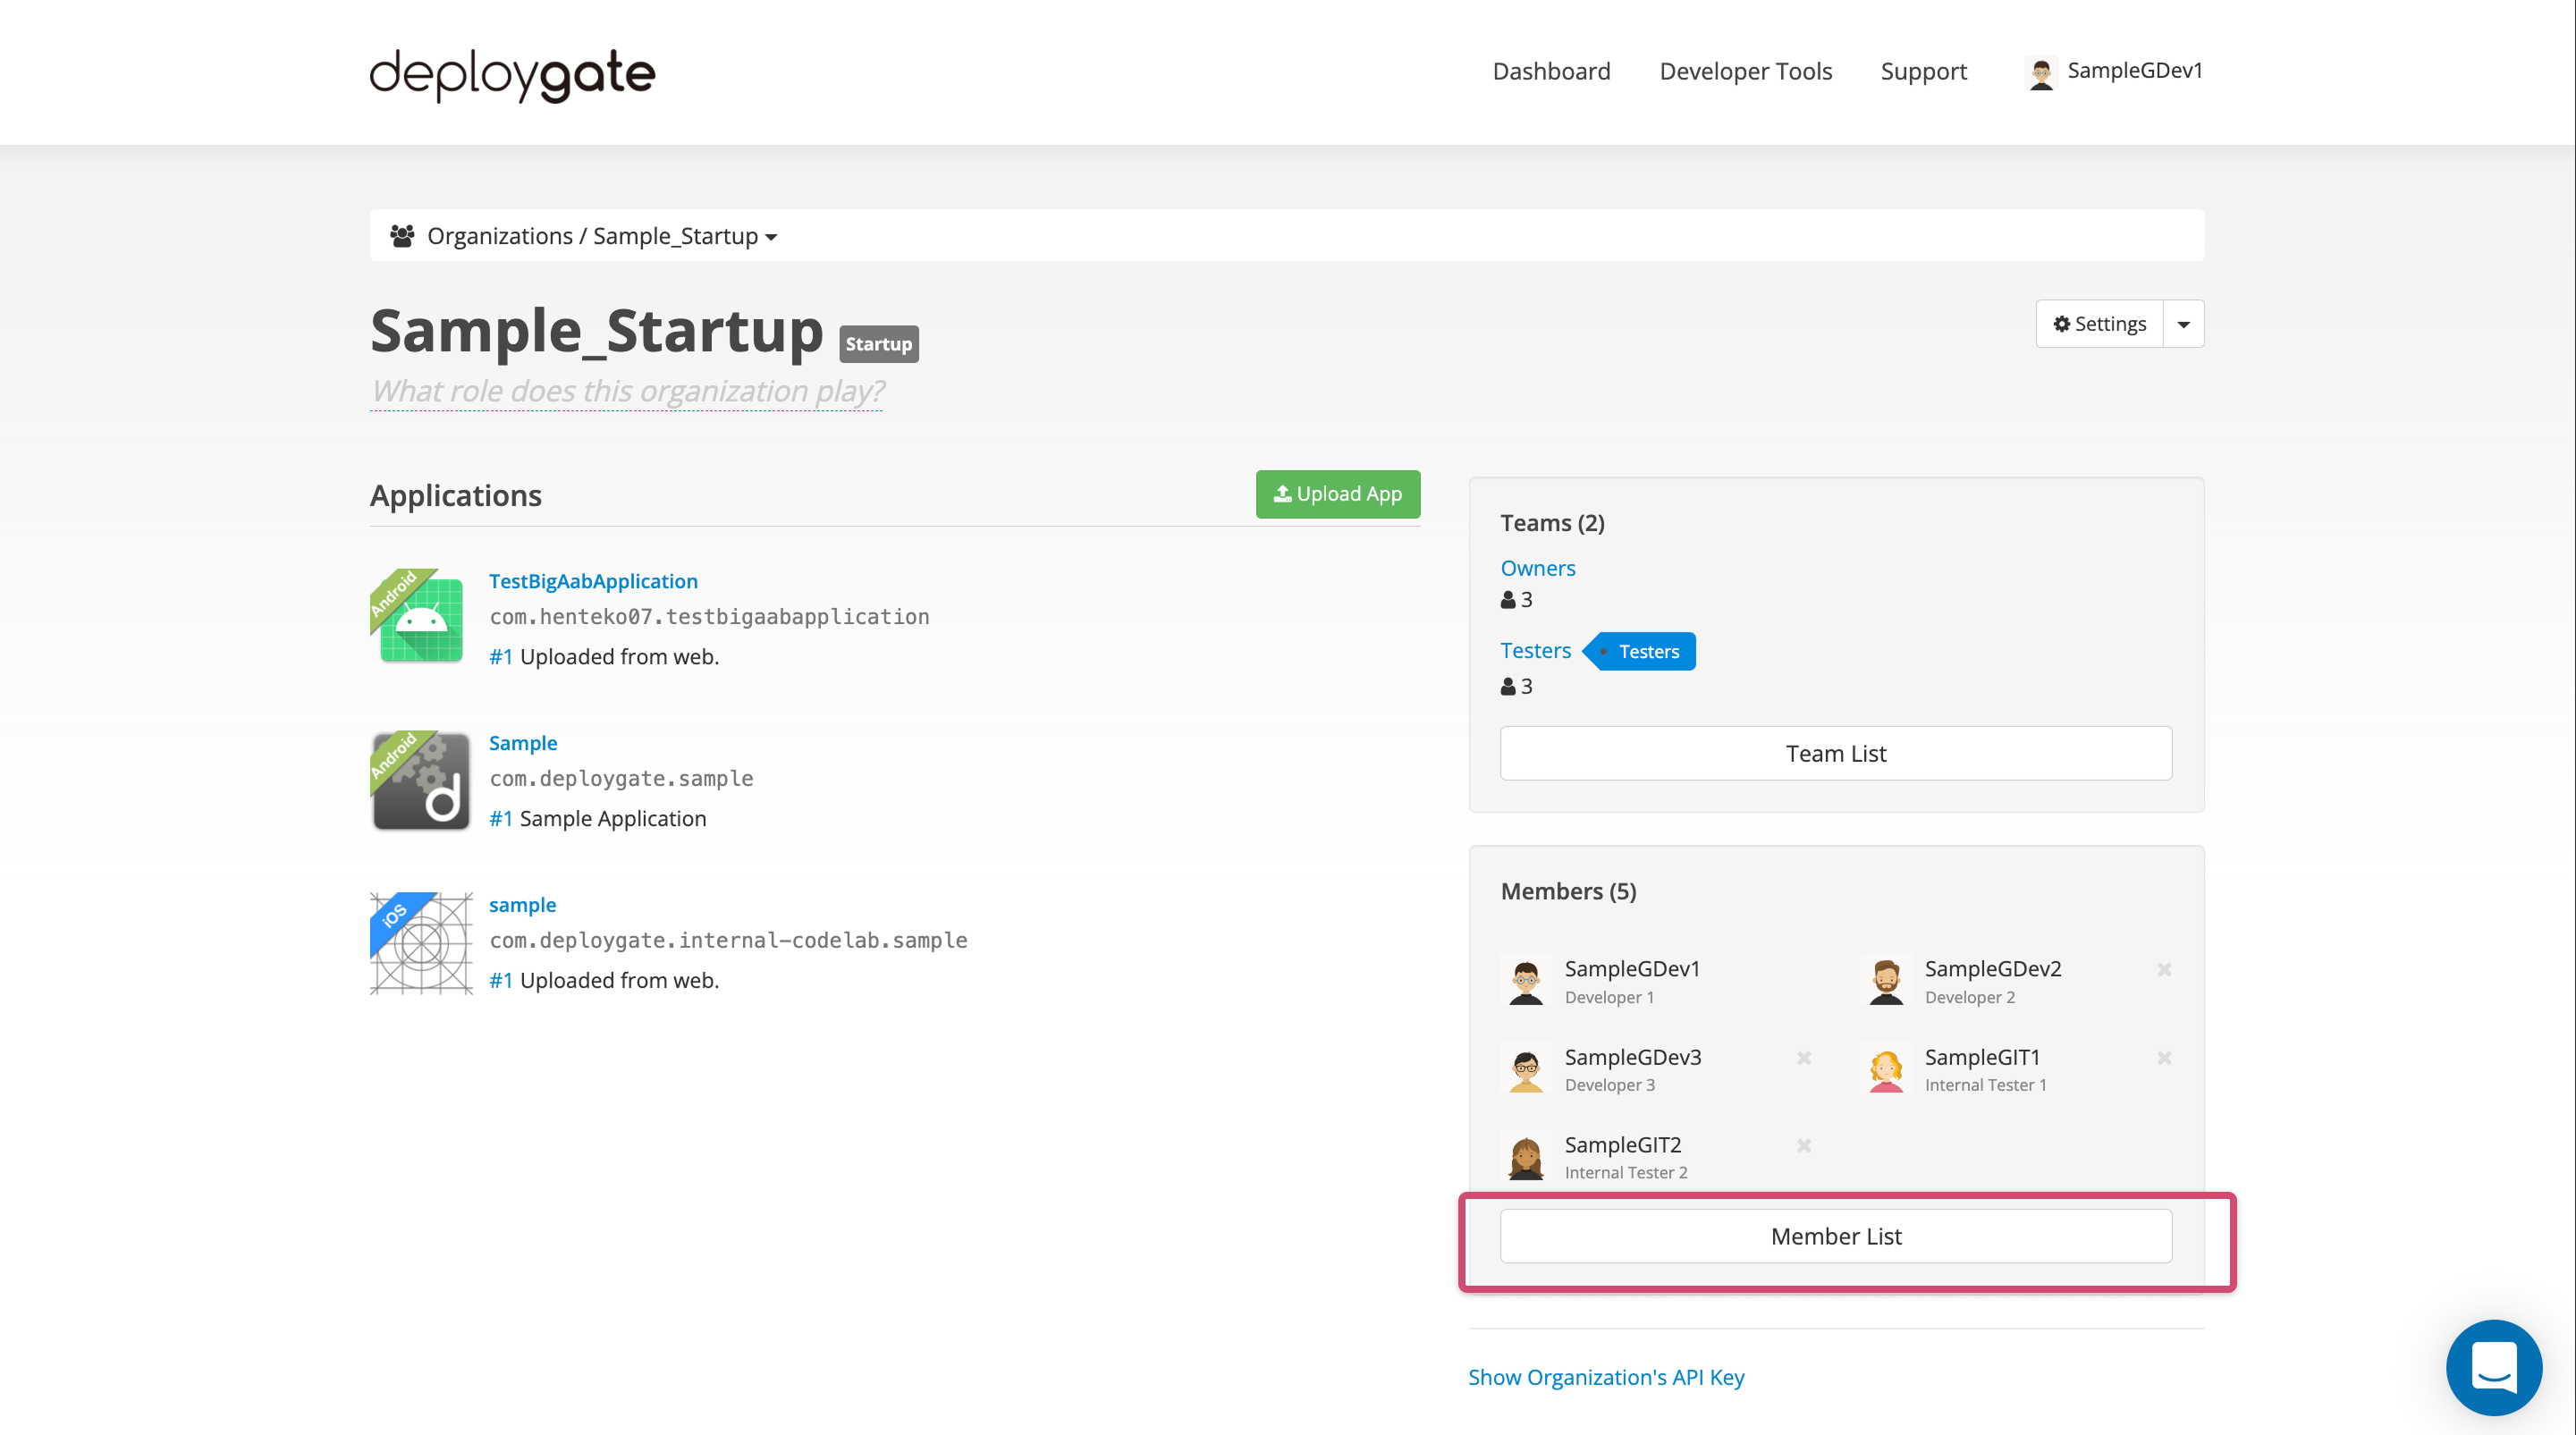Screen dimensions: 2576x1435
Task: Open revision #1 Sample Application
Action: [x=501, y=819]
